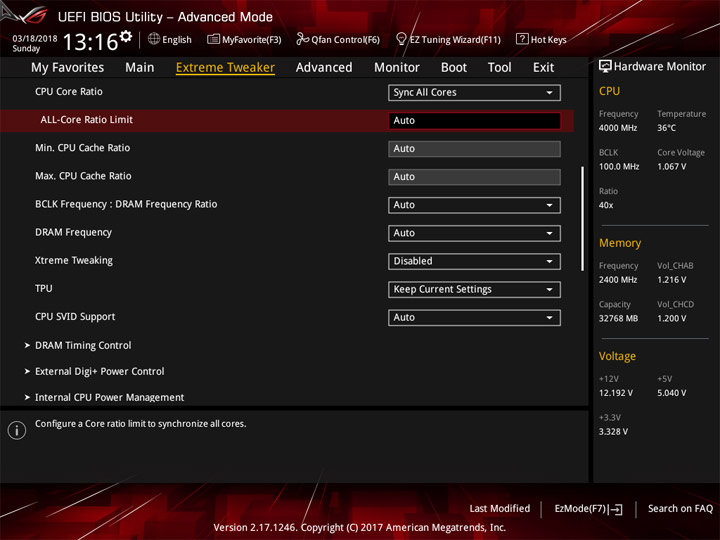Select the Extreme Tweaker tab

[x=225, y=68]
